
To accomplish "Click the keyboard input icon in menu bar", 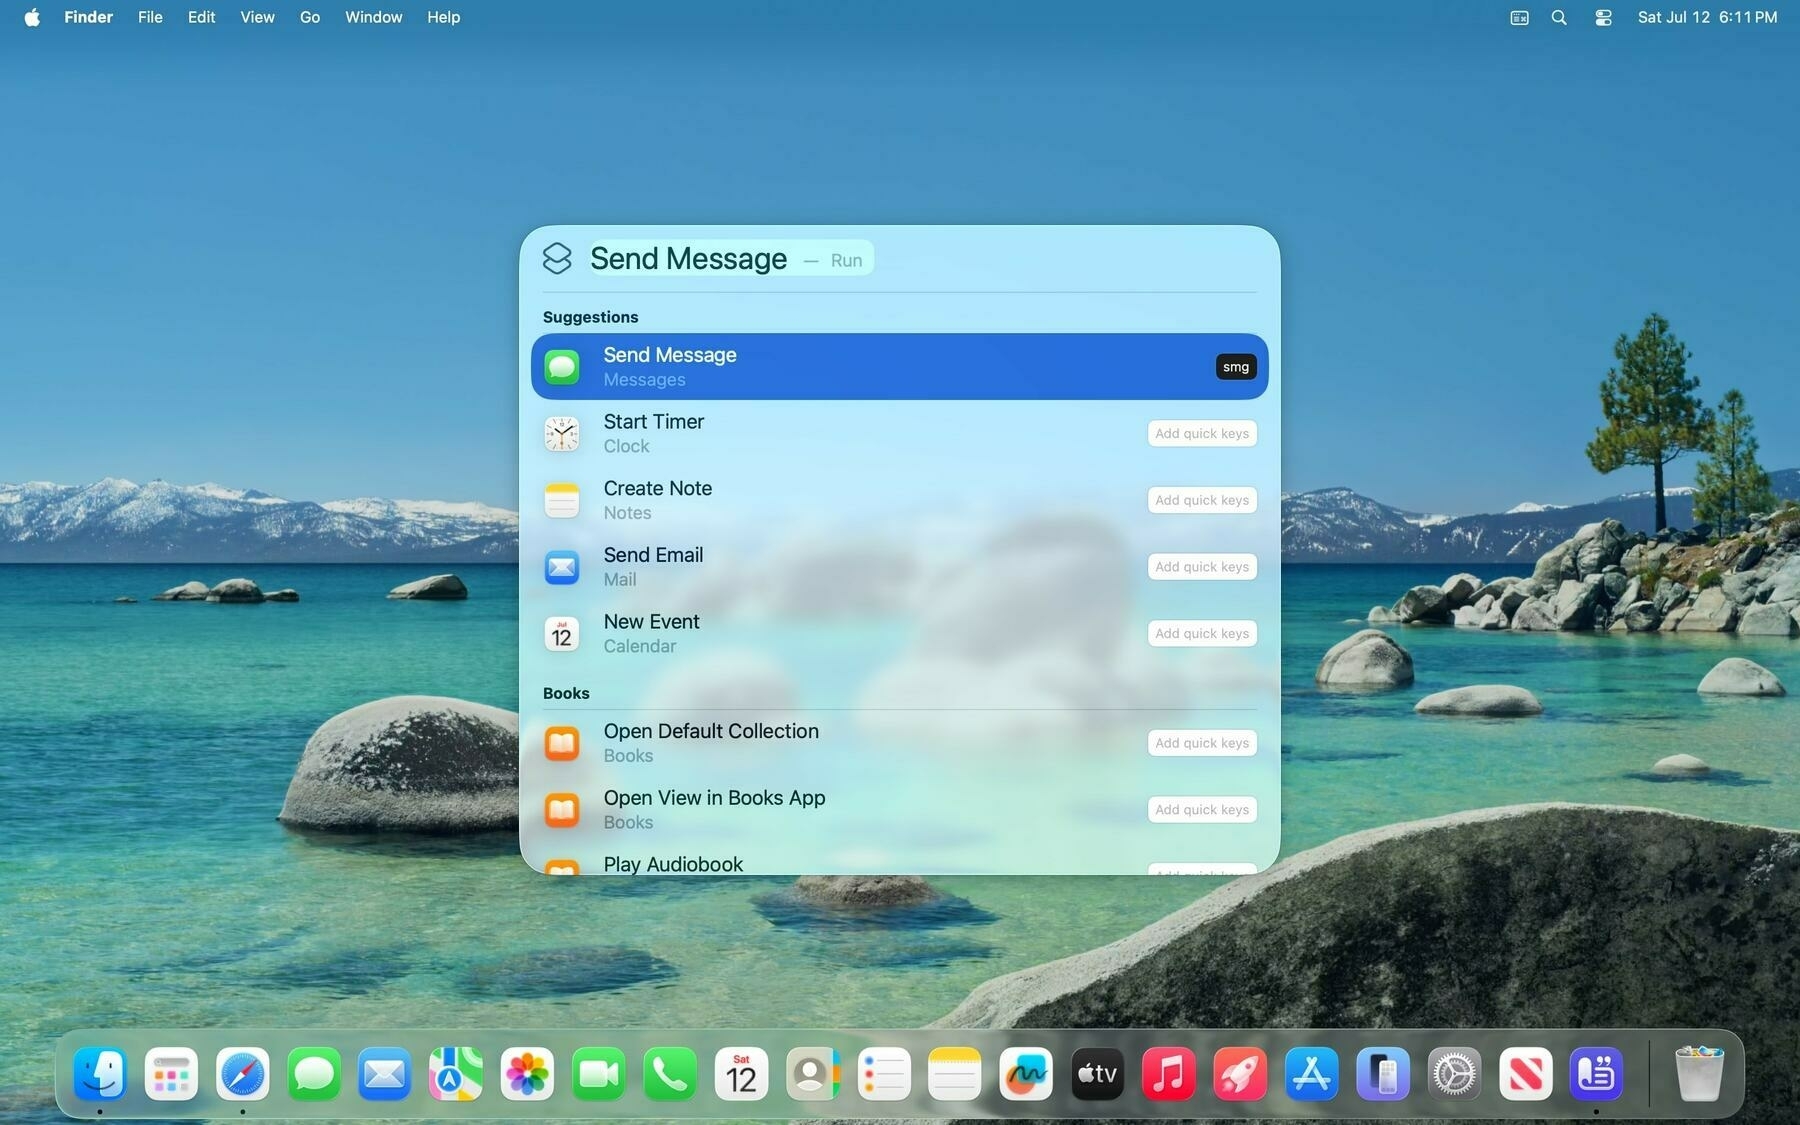I will coord(1519,17).
